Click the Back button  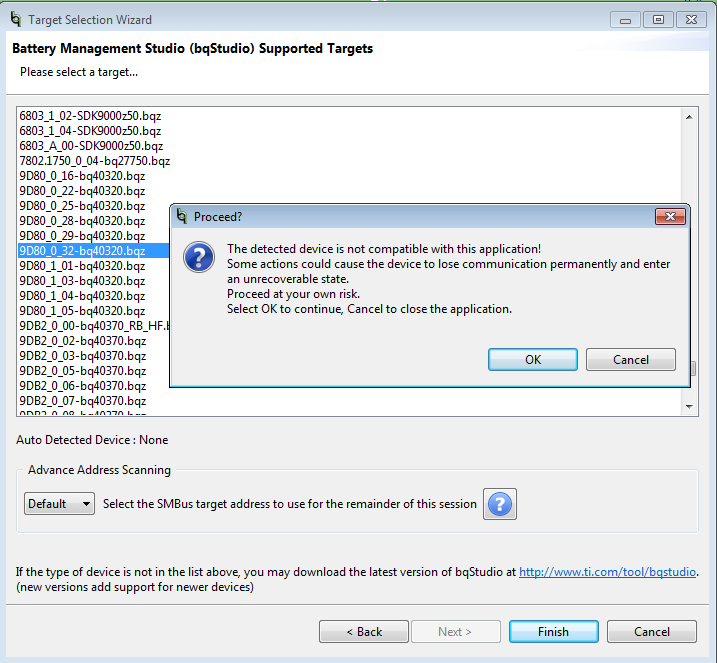click(364, 631)
